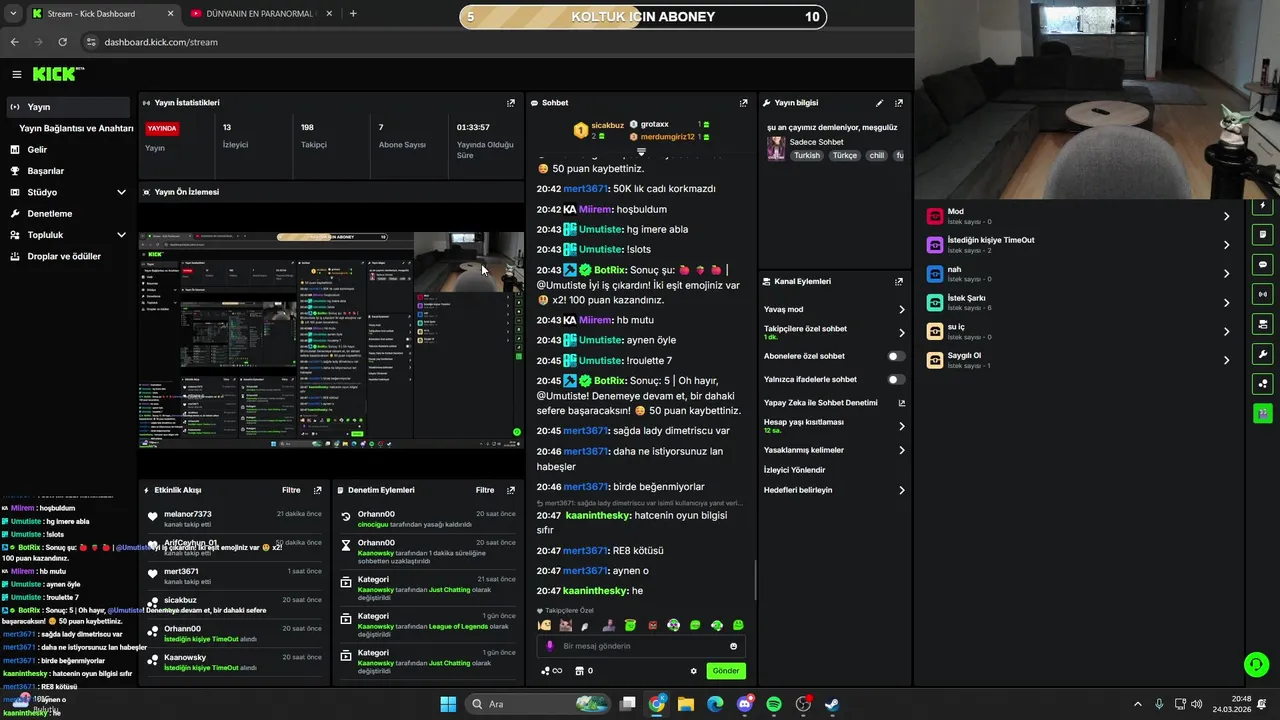Click the solid green clapperboard widget icon
Viewport: 1280px width, 720px height.
pos(1263,413)
